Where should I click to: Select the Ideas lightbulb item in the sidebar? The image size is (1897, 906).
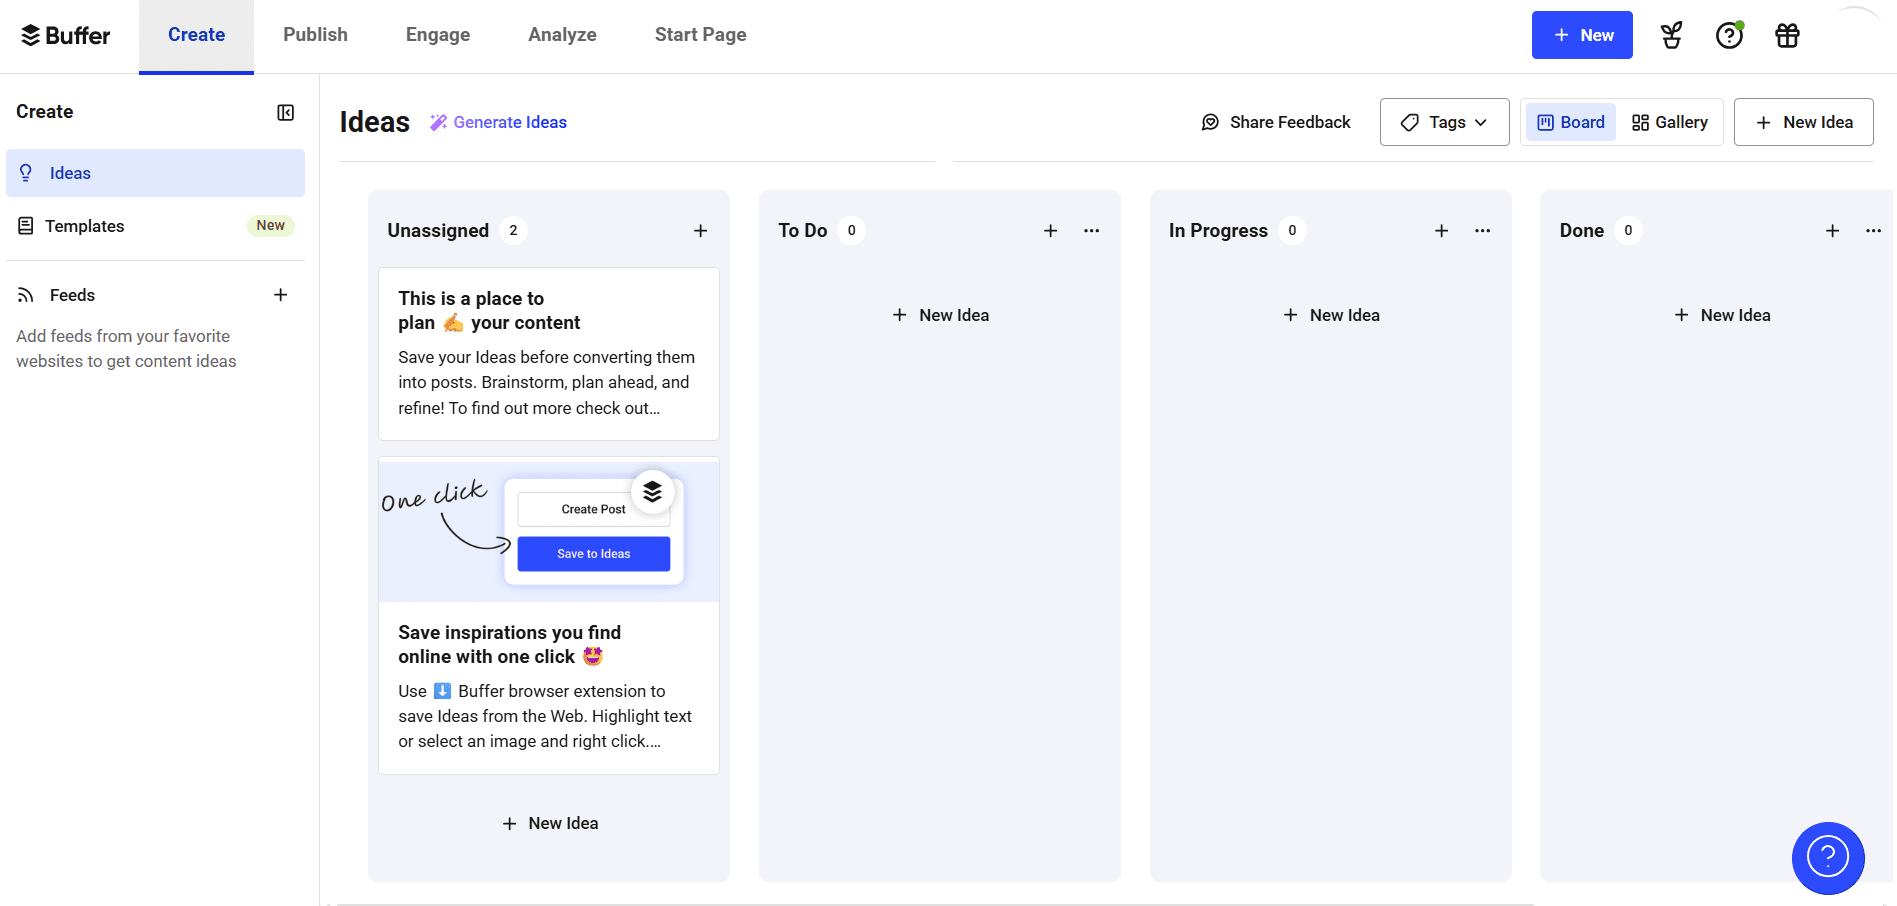(x=69, y=173)
